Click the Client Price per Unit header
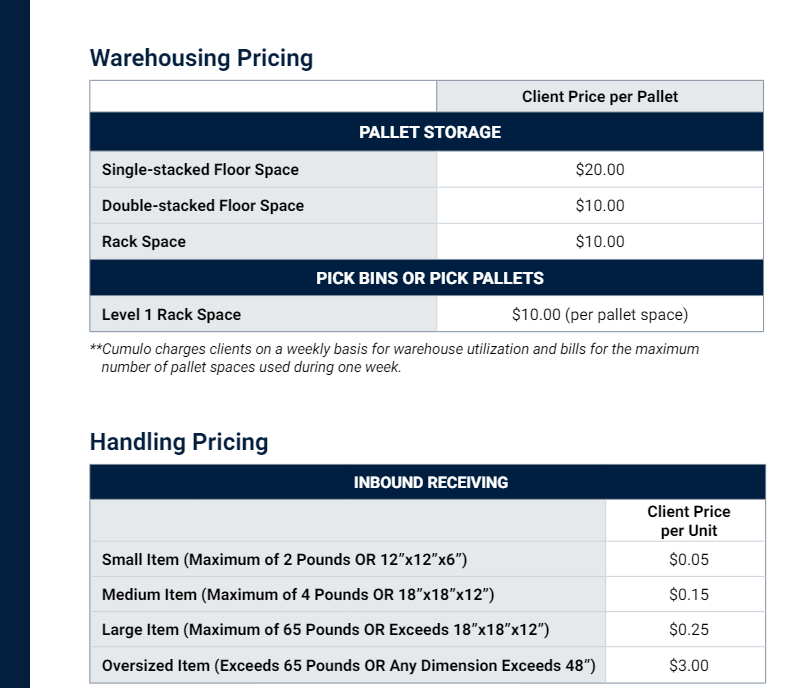This screenshot has height=688, width=808. [x=688, y=521]
